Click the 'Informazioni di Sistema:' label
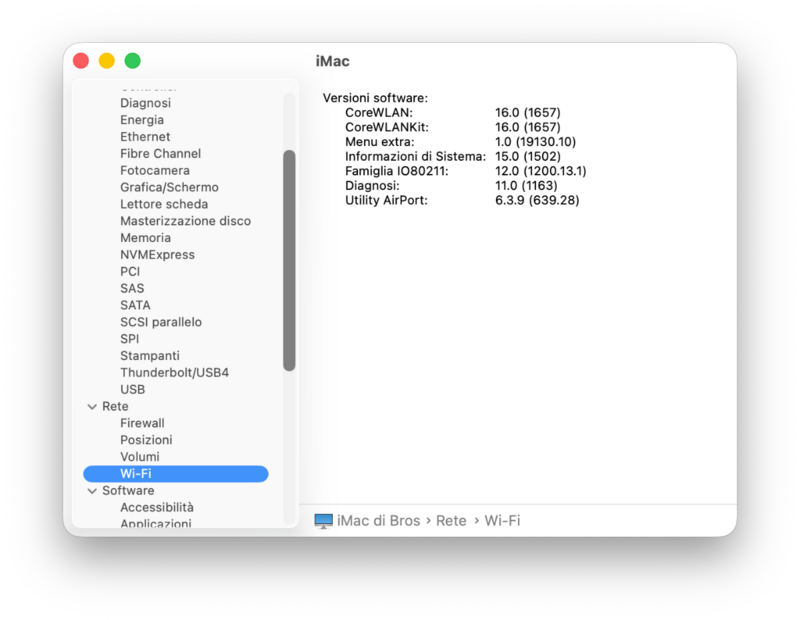 click(x=415, y=157)
